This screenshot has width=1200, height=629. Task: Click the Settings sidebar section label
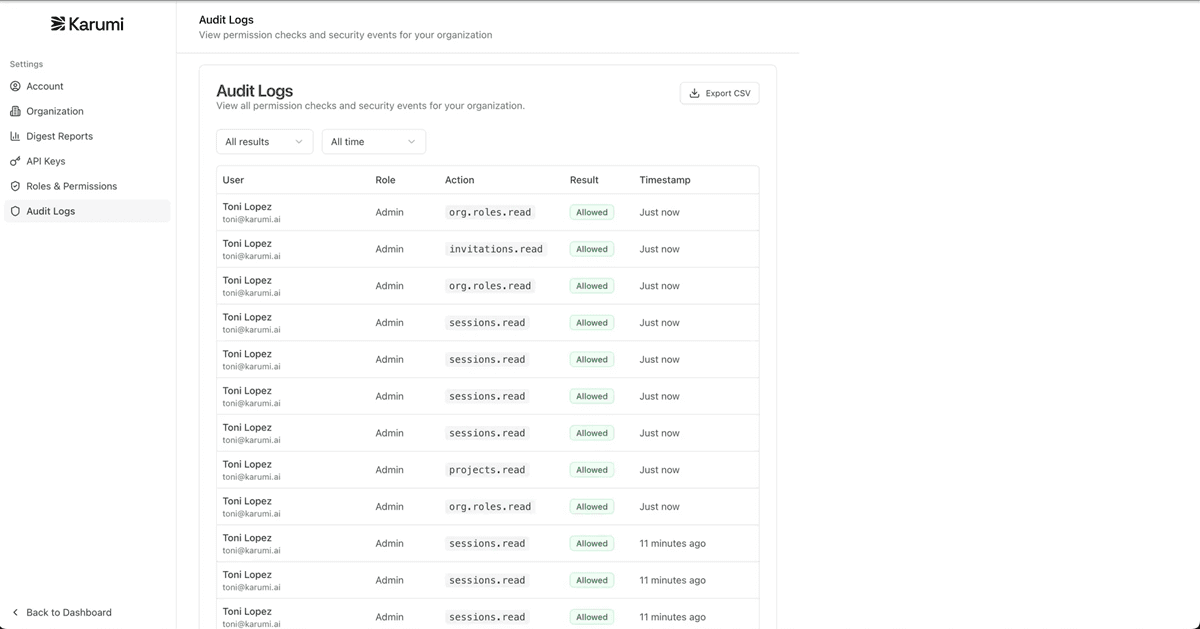(27, 64)
